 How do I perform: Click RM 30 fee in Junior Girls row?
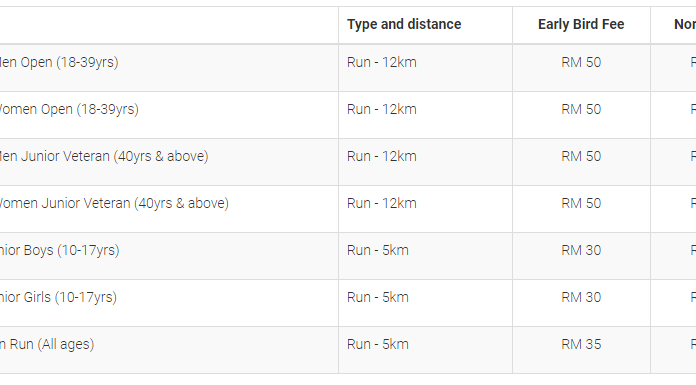pos(581,298)
